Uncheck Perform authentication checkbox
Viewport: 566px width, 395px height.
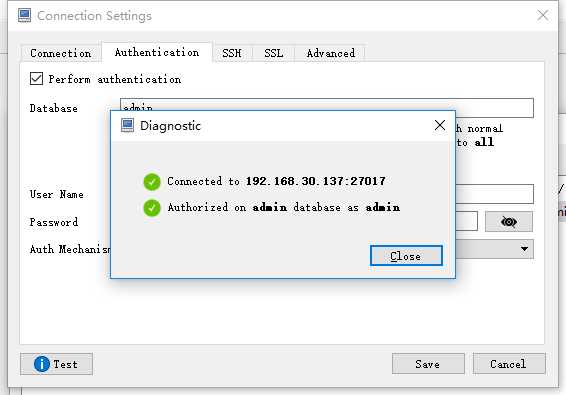click(36, 78)
